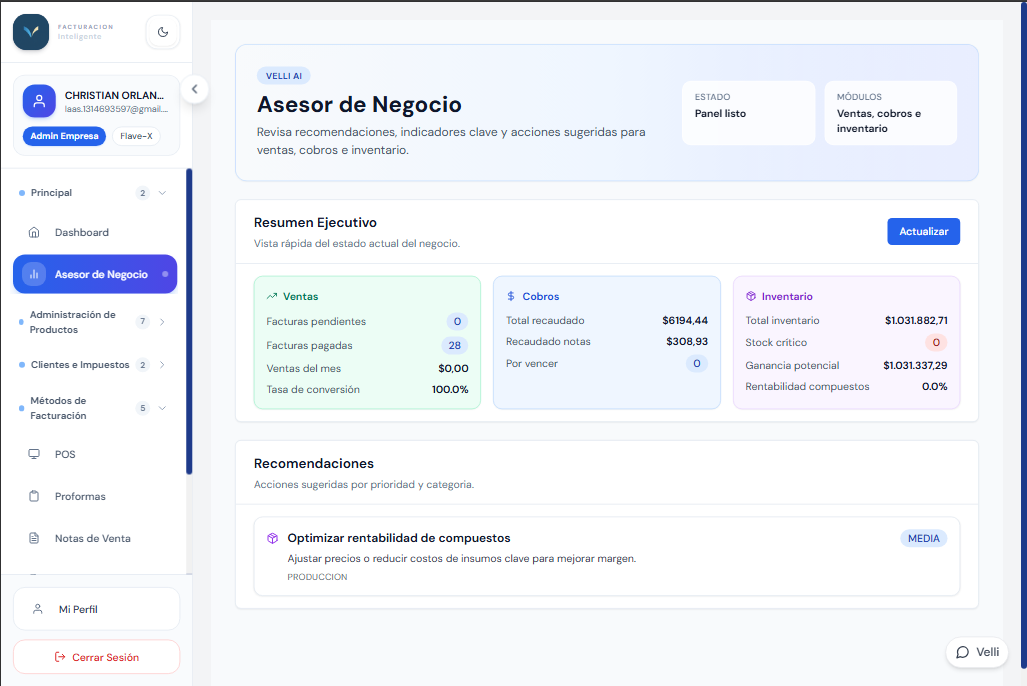Viewport: 1027px width, 686px height.
Task: Click the Dashboard home icon
Action: pos(34,233)
